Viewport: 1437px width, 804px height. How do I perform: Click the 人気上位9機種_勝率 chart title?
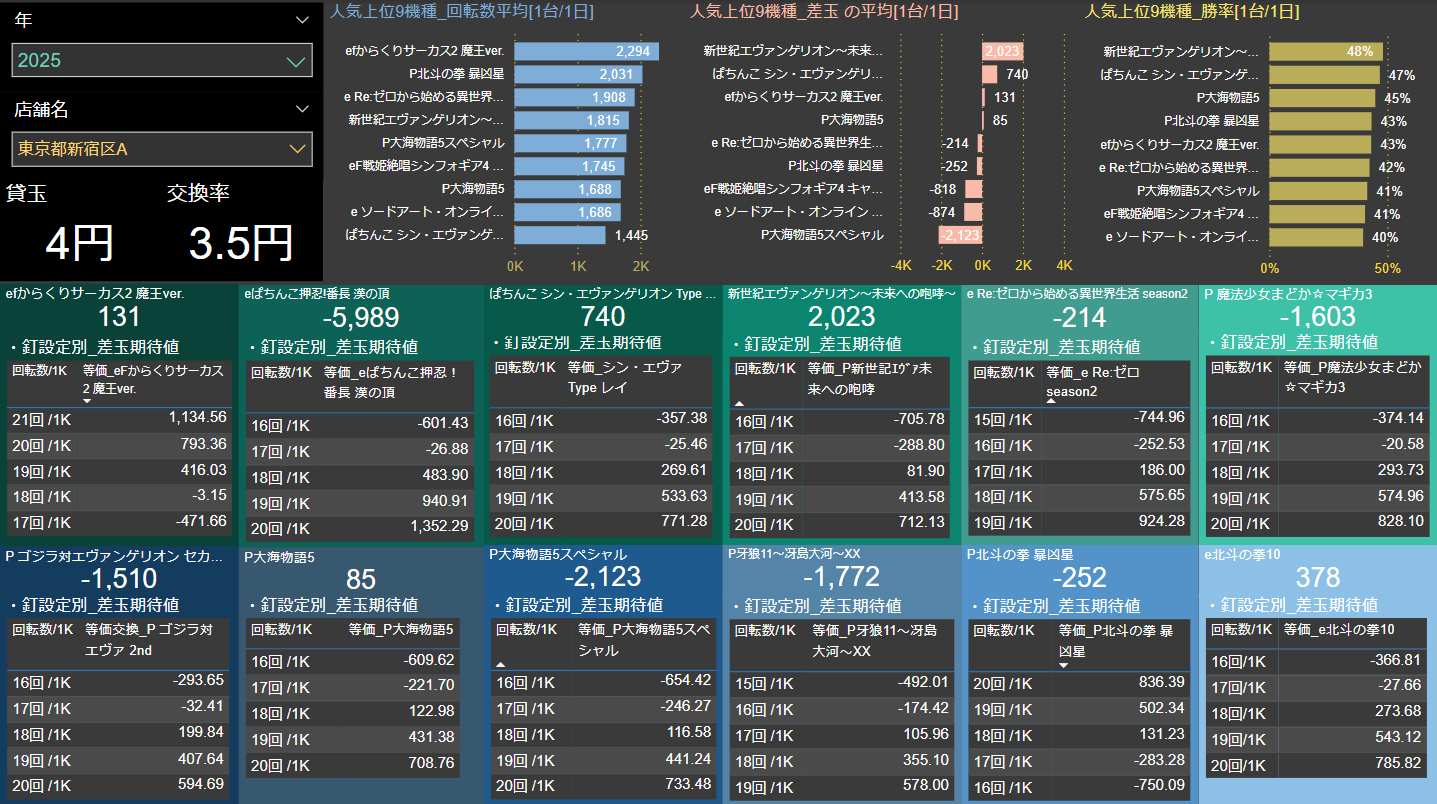point(1192,12)
